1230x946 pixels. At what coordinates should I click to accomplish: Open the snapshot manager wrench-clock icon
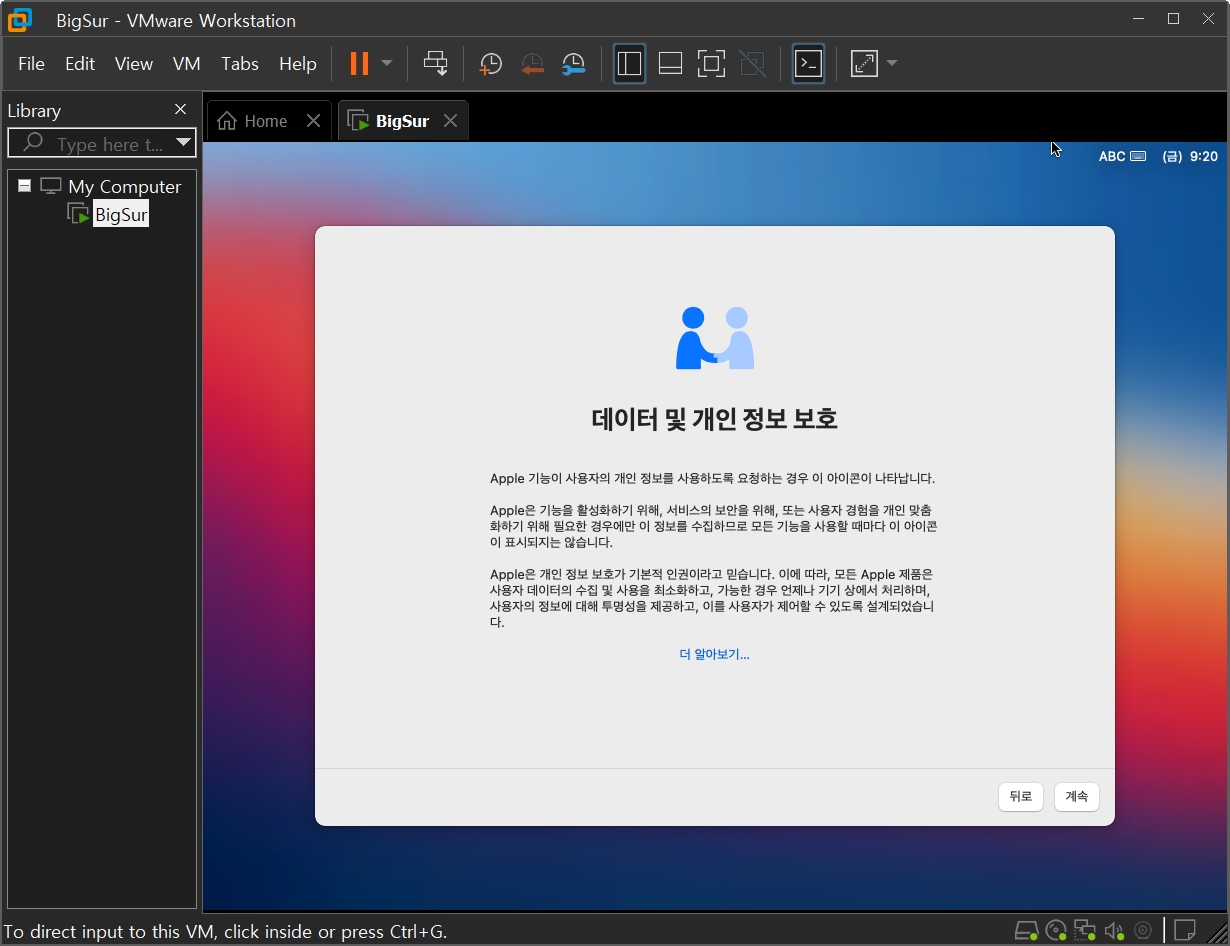pos(574,64)
